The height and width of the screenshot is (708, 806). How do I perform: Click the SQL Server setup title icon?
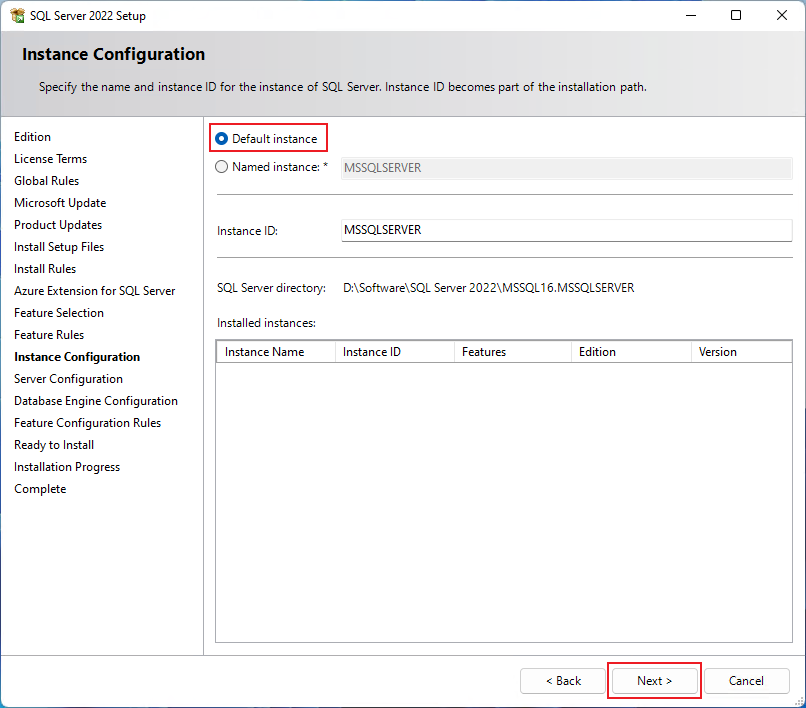coord(17,15)
